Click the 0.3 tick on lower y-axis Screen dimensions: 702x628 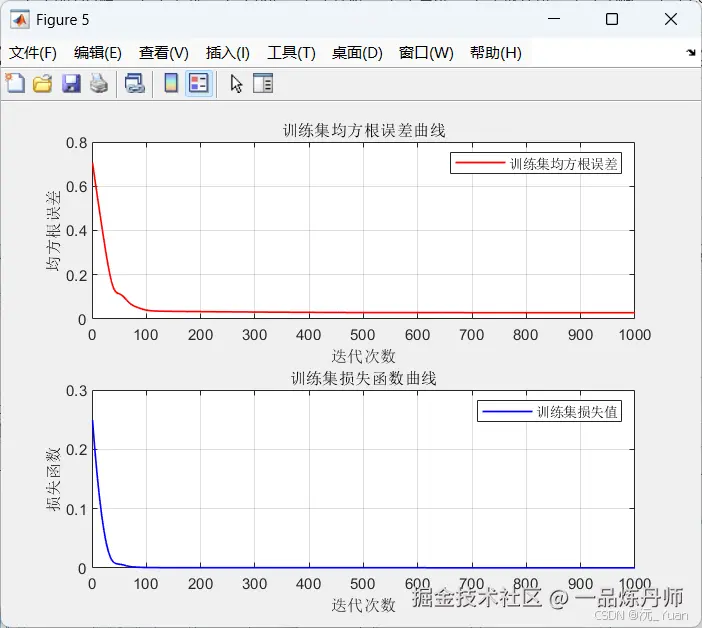point(77,391)
